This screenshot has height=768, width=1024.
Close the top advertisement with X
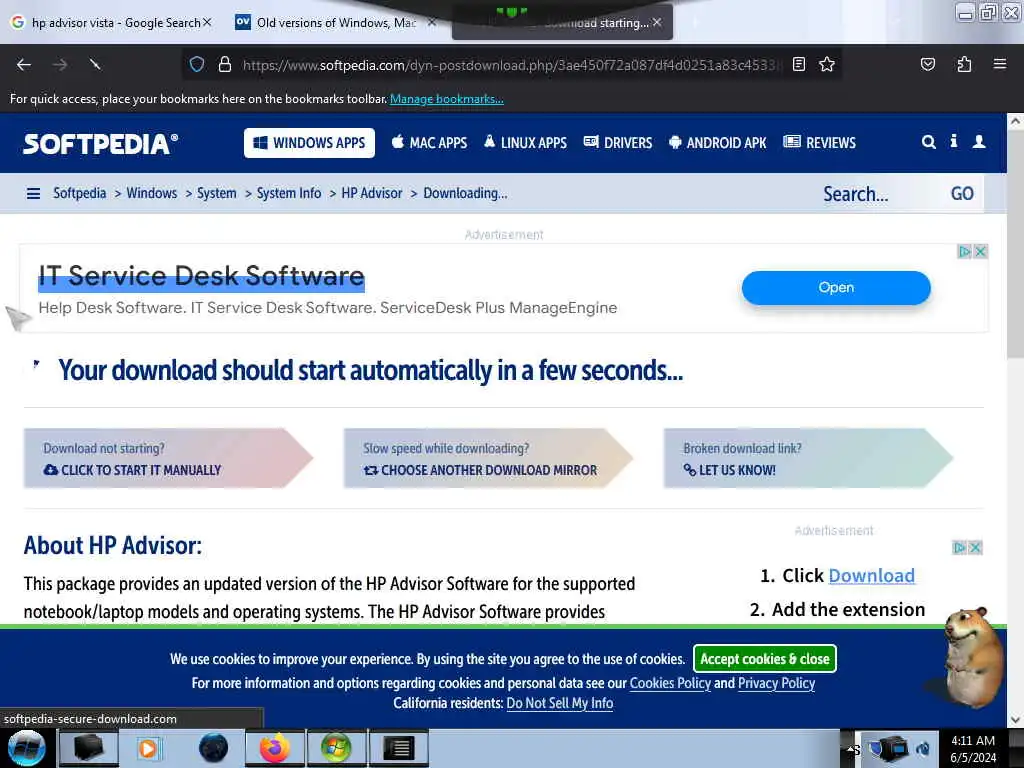[980, 251]
